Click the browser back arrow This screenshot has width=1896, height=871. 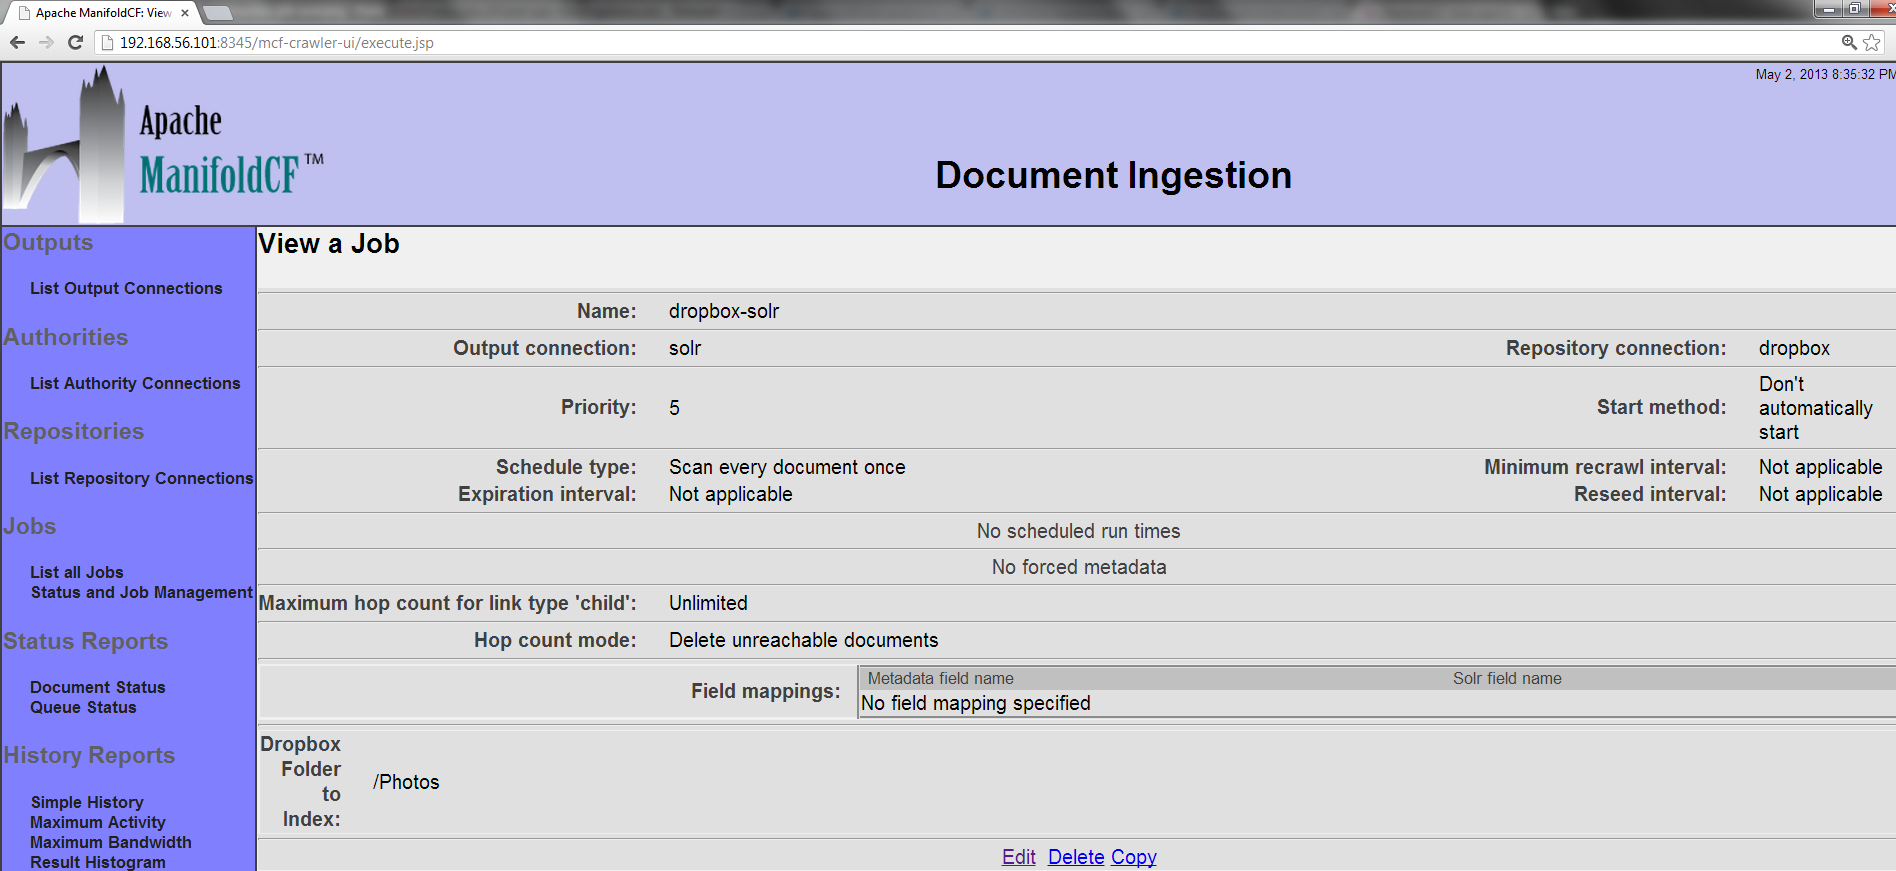click(17, 42)
